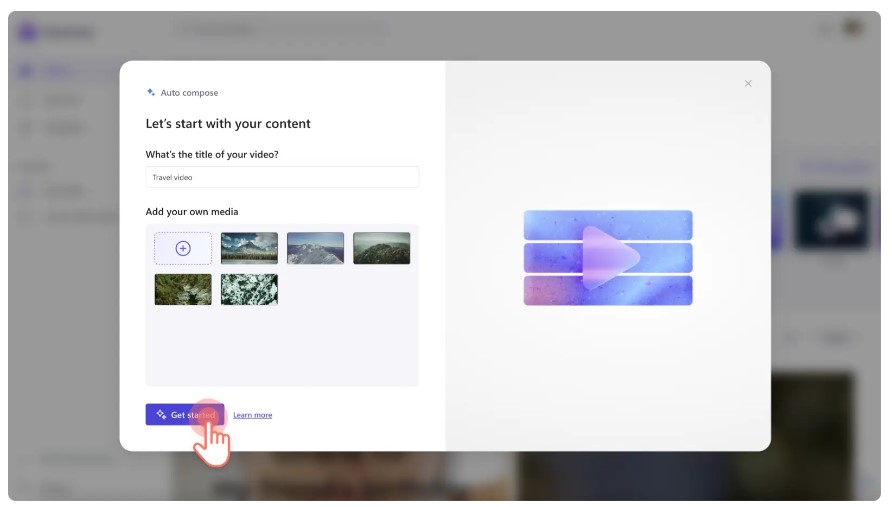
Task: Select the green hilltop thumbnail
Action: 381,248
